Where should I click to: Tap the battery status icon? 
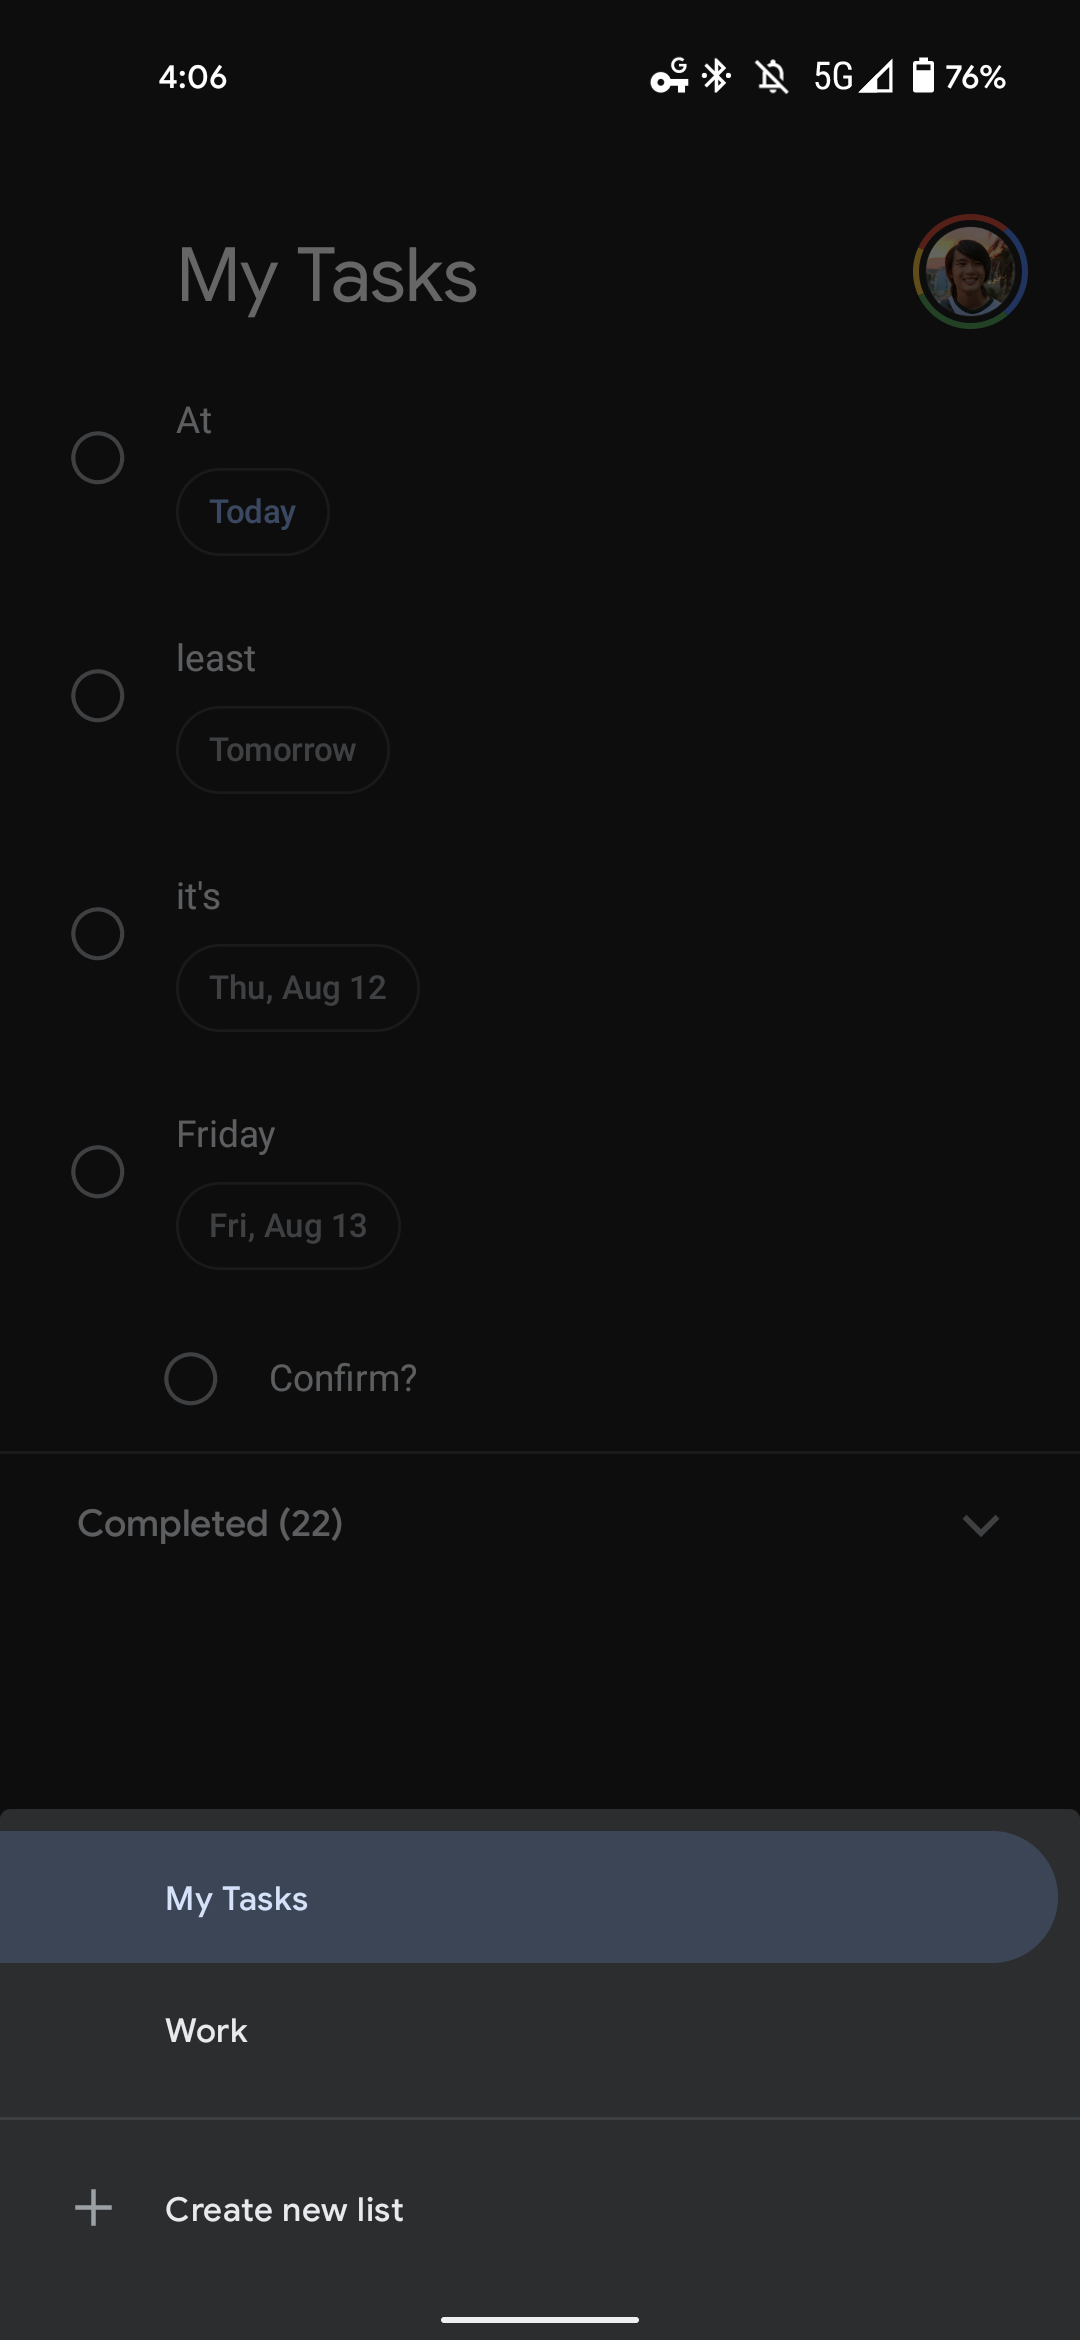[923, 76]
